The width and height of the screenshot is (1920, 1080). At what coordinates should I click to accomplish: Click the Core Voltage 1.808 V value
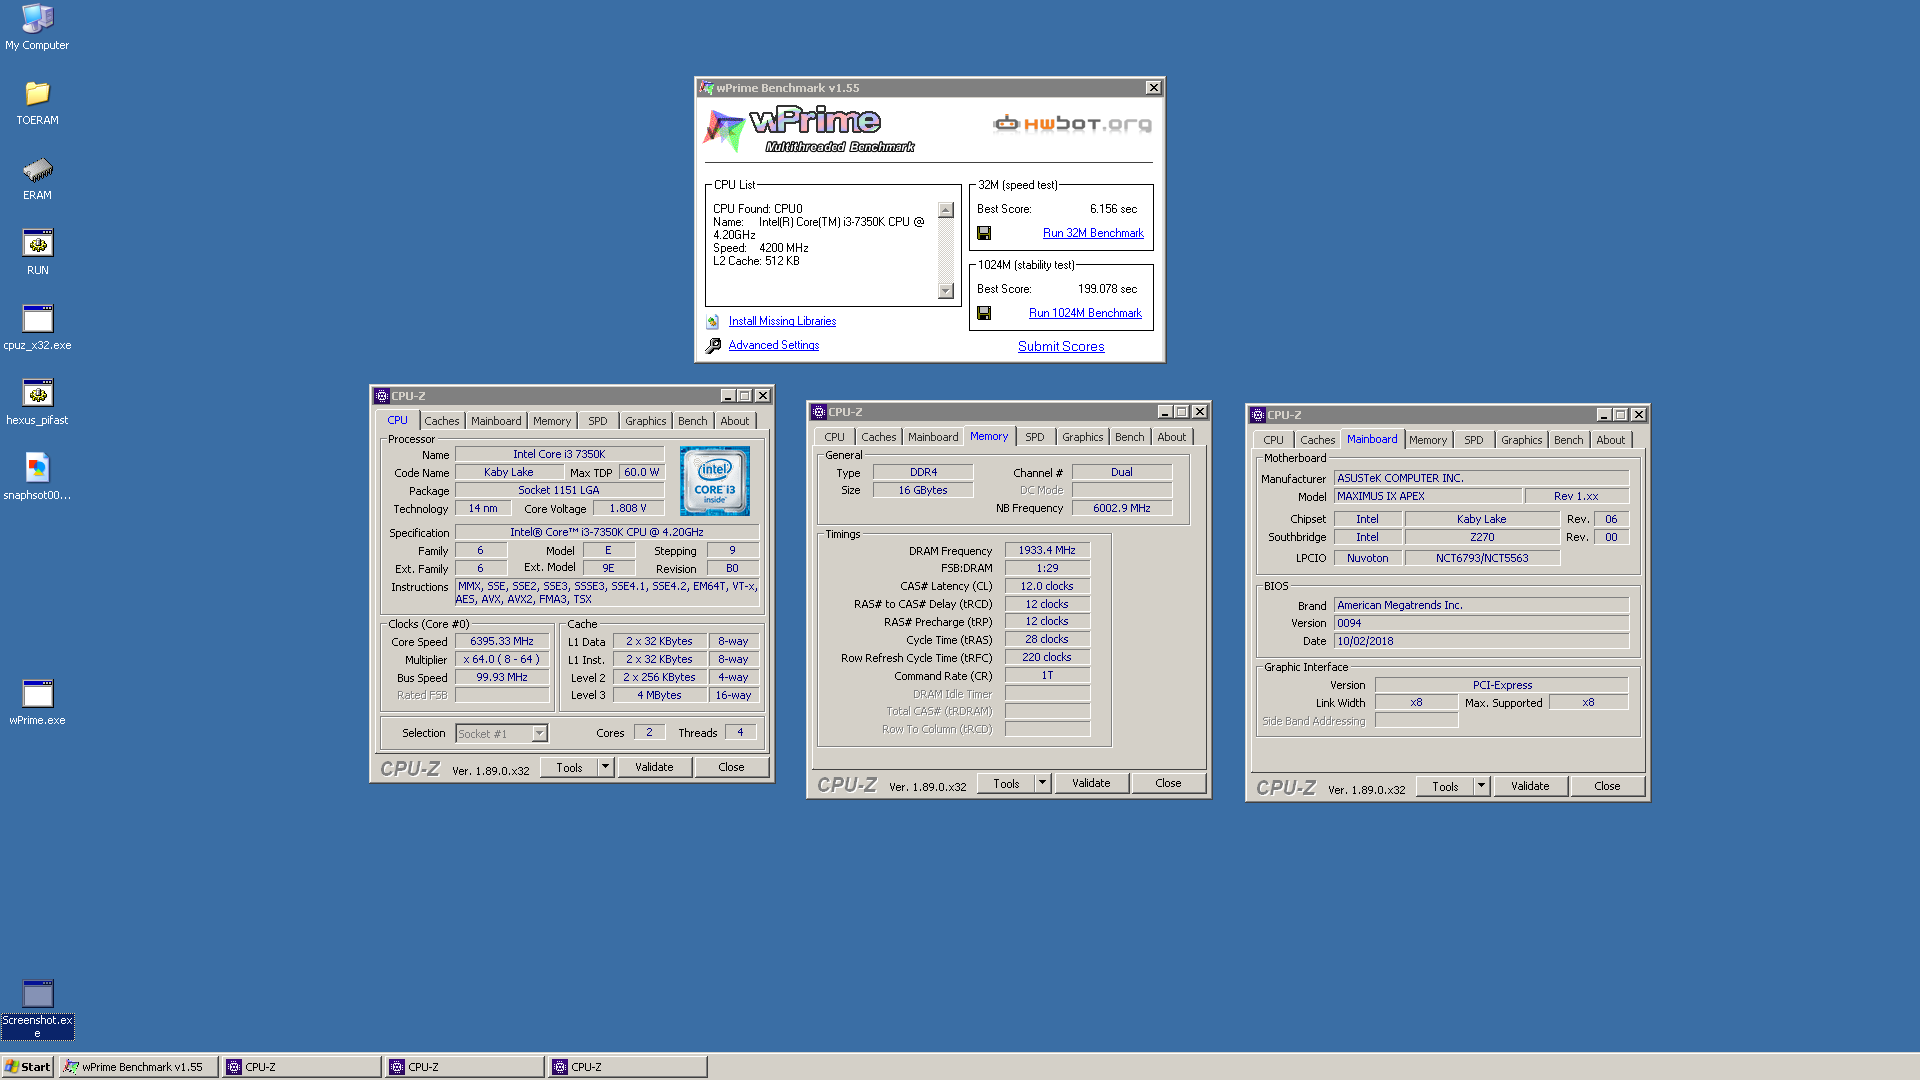628,508
